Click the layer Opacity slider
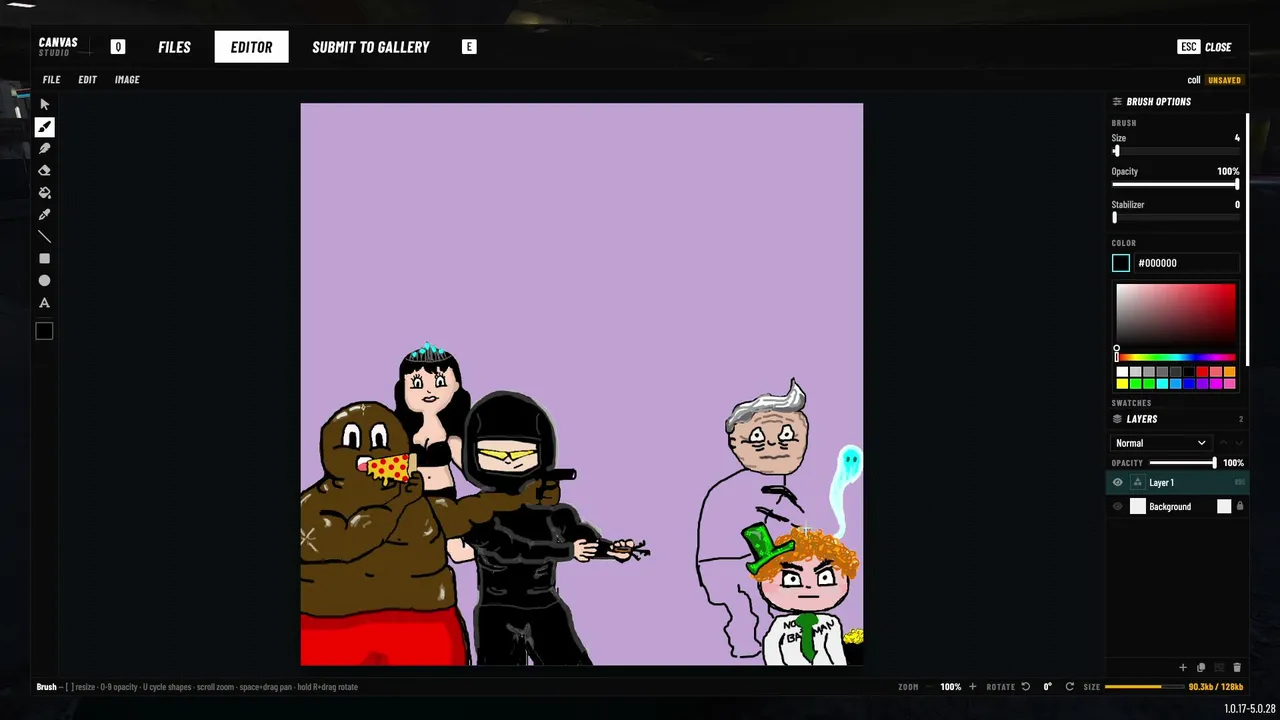 [1182, 463]
